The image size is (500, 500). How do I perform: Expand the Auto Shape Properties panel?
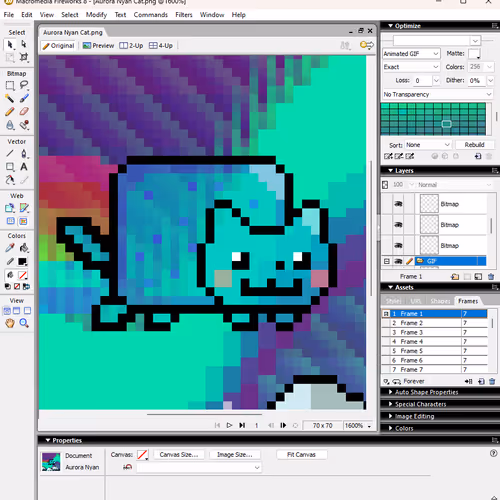coord(391,392)
